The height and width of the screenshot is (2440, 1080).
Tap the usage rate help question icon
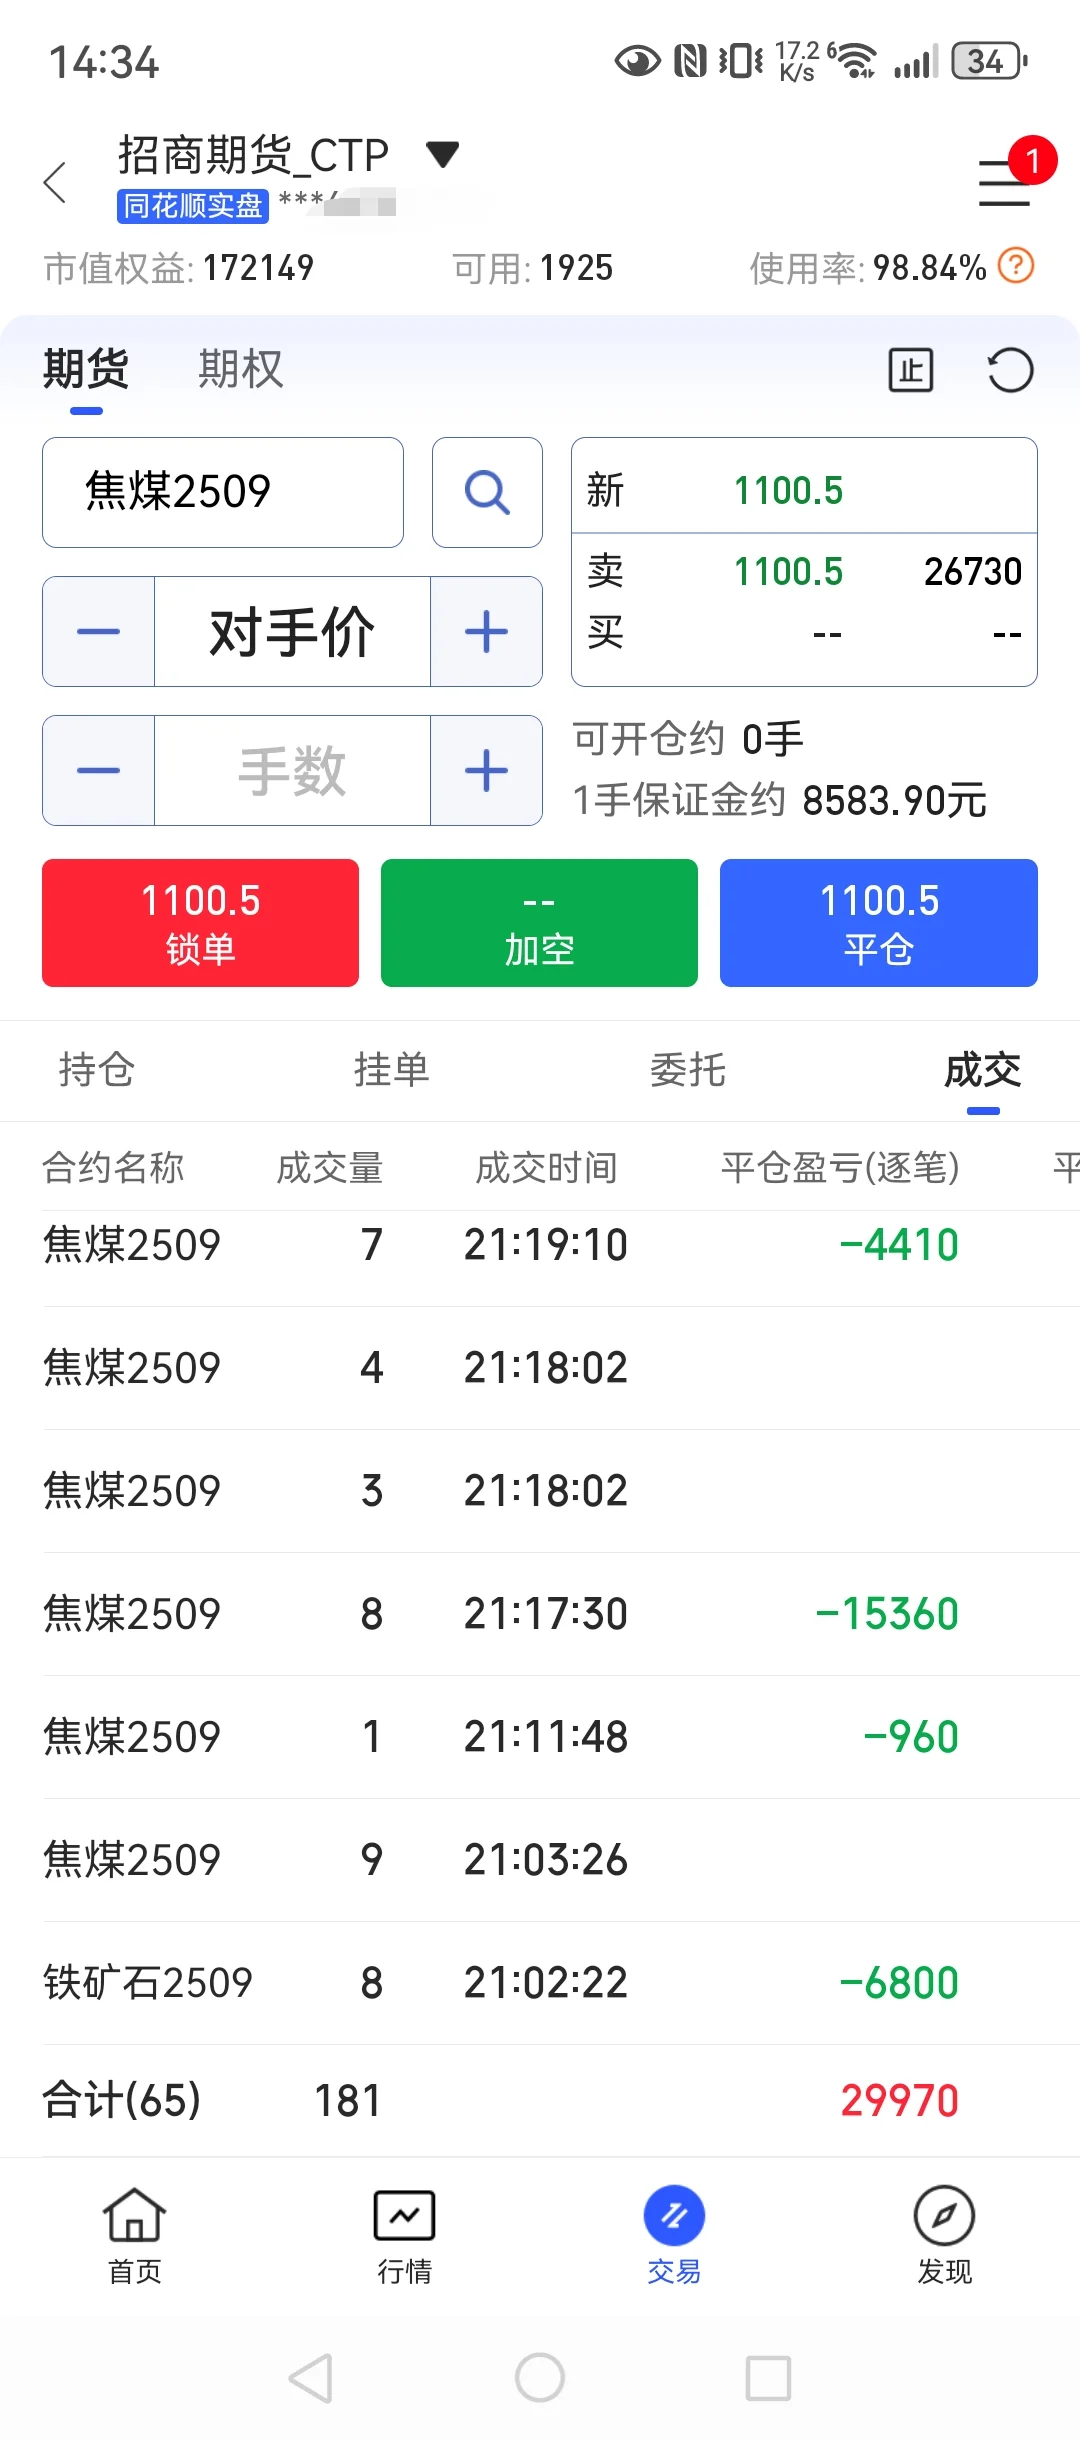tap(1016, 266)
